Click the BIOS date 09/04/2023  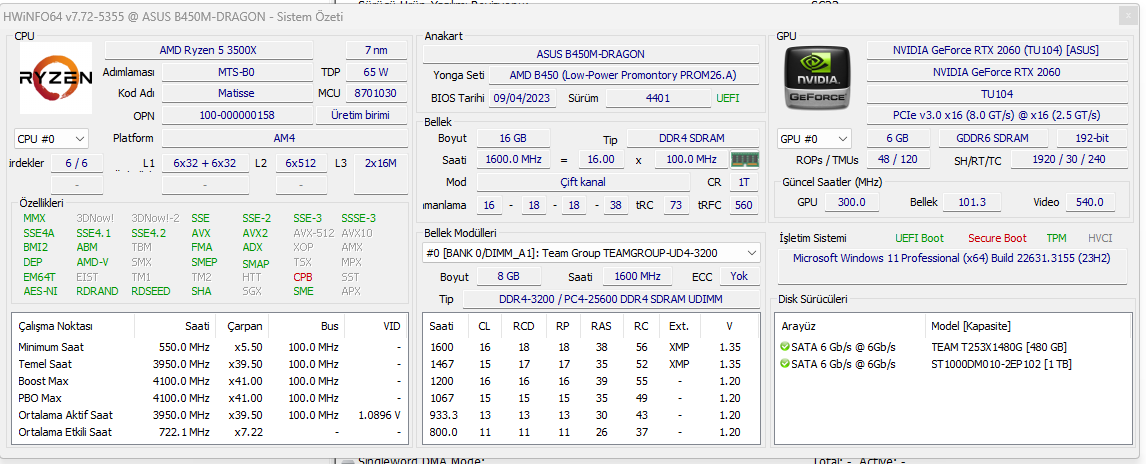point(523,98)
